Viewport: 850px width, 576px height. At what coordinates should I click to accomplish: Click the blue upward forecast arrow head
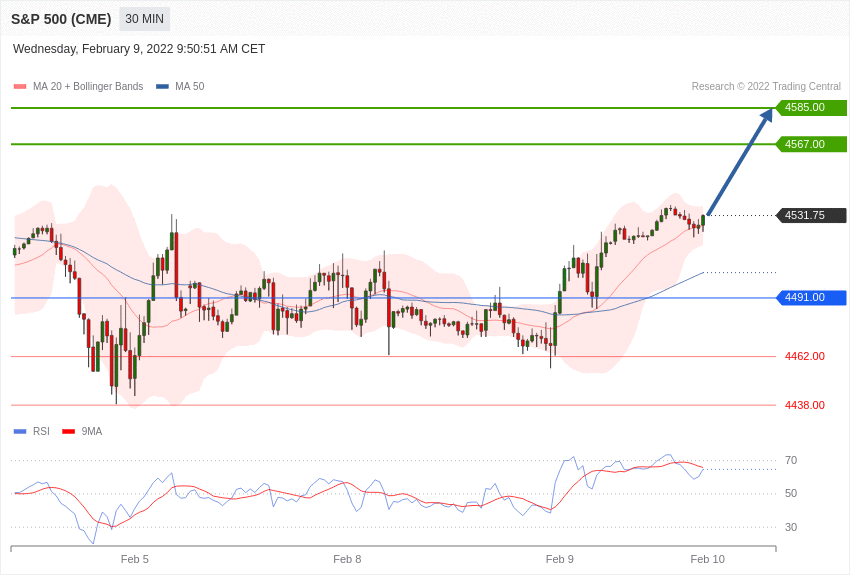tap(766, 116)
